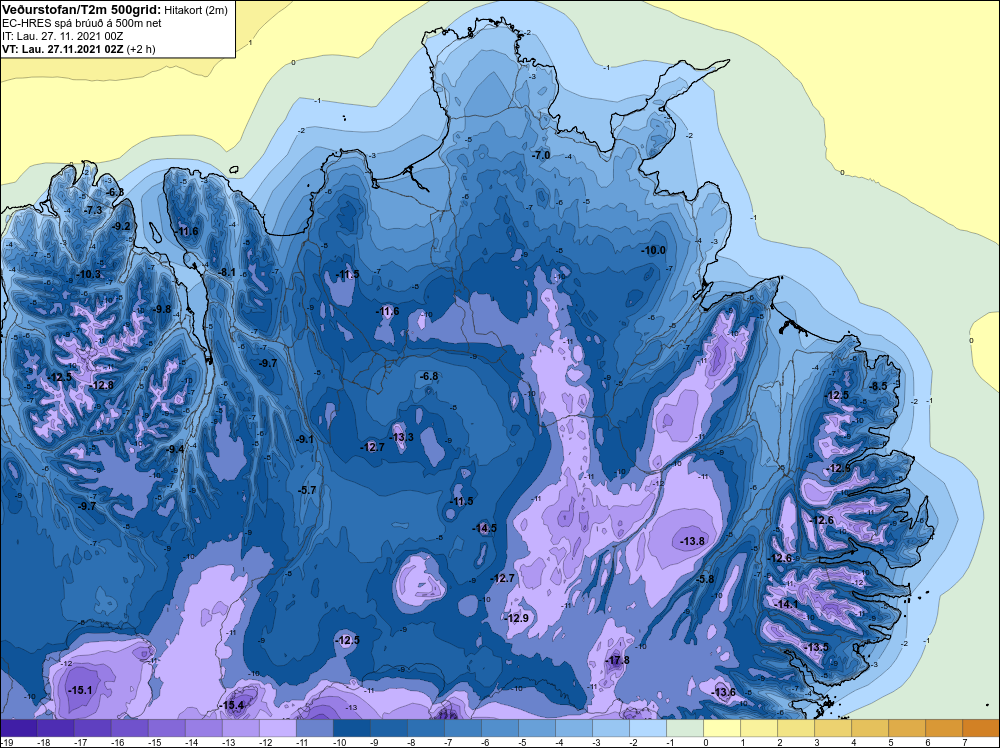Click the -9.2 temperature label
Image resolution: width=1000 pixels, height=748 pixels.
[121, 226]
